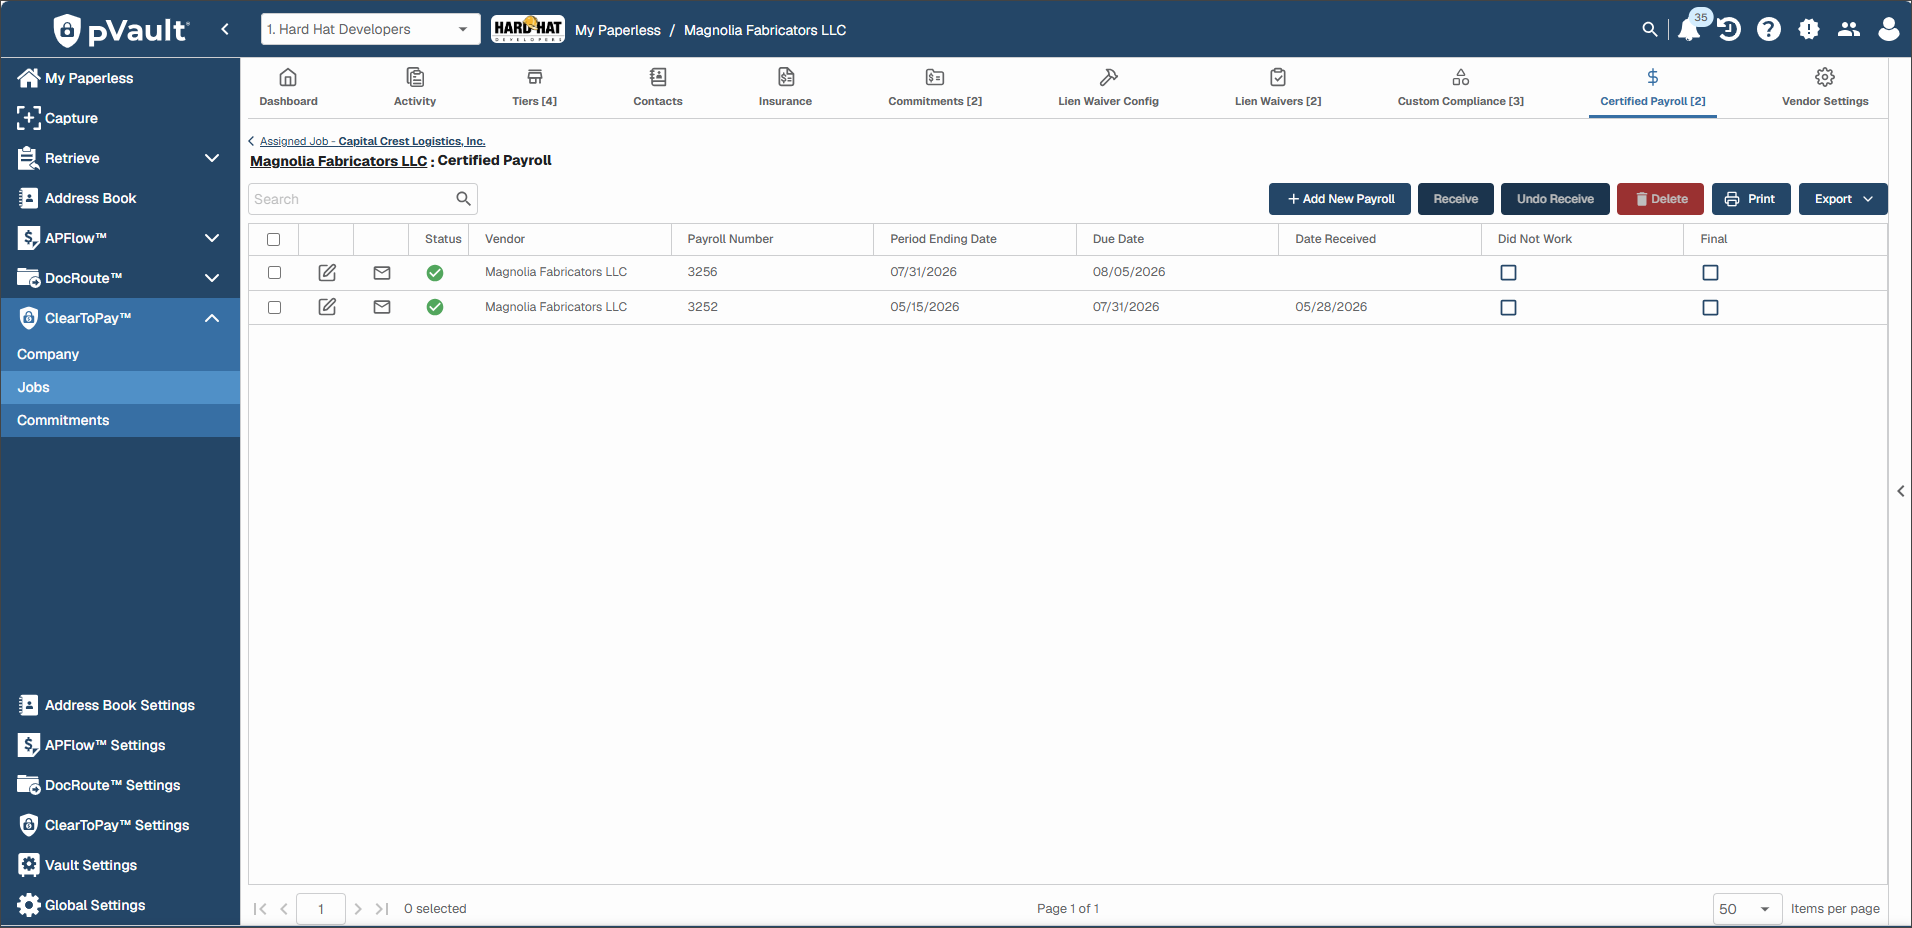Viewport: 1912px width, 928px height.
Task: Open the top bar settings gear icon
Action: pos(1809,30)
